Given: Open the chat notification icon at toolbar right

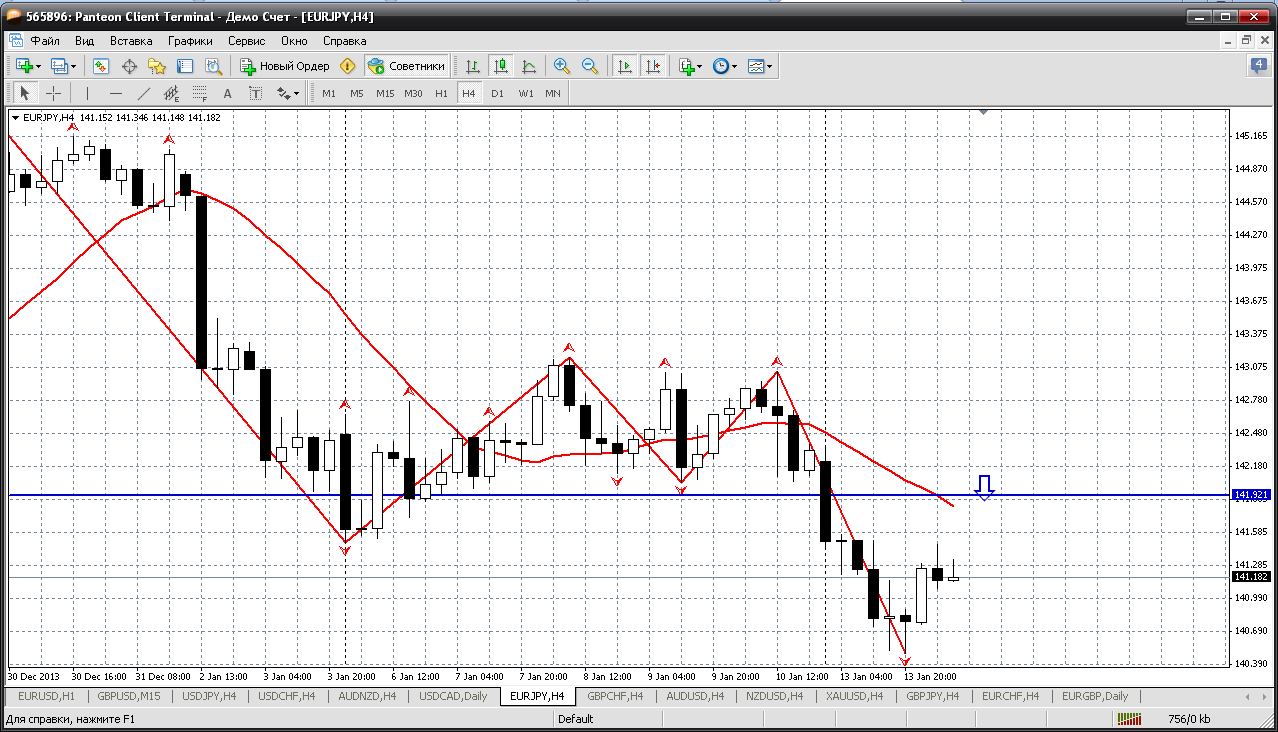Looking at the screenshot, I should tap(1259, 66).
